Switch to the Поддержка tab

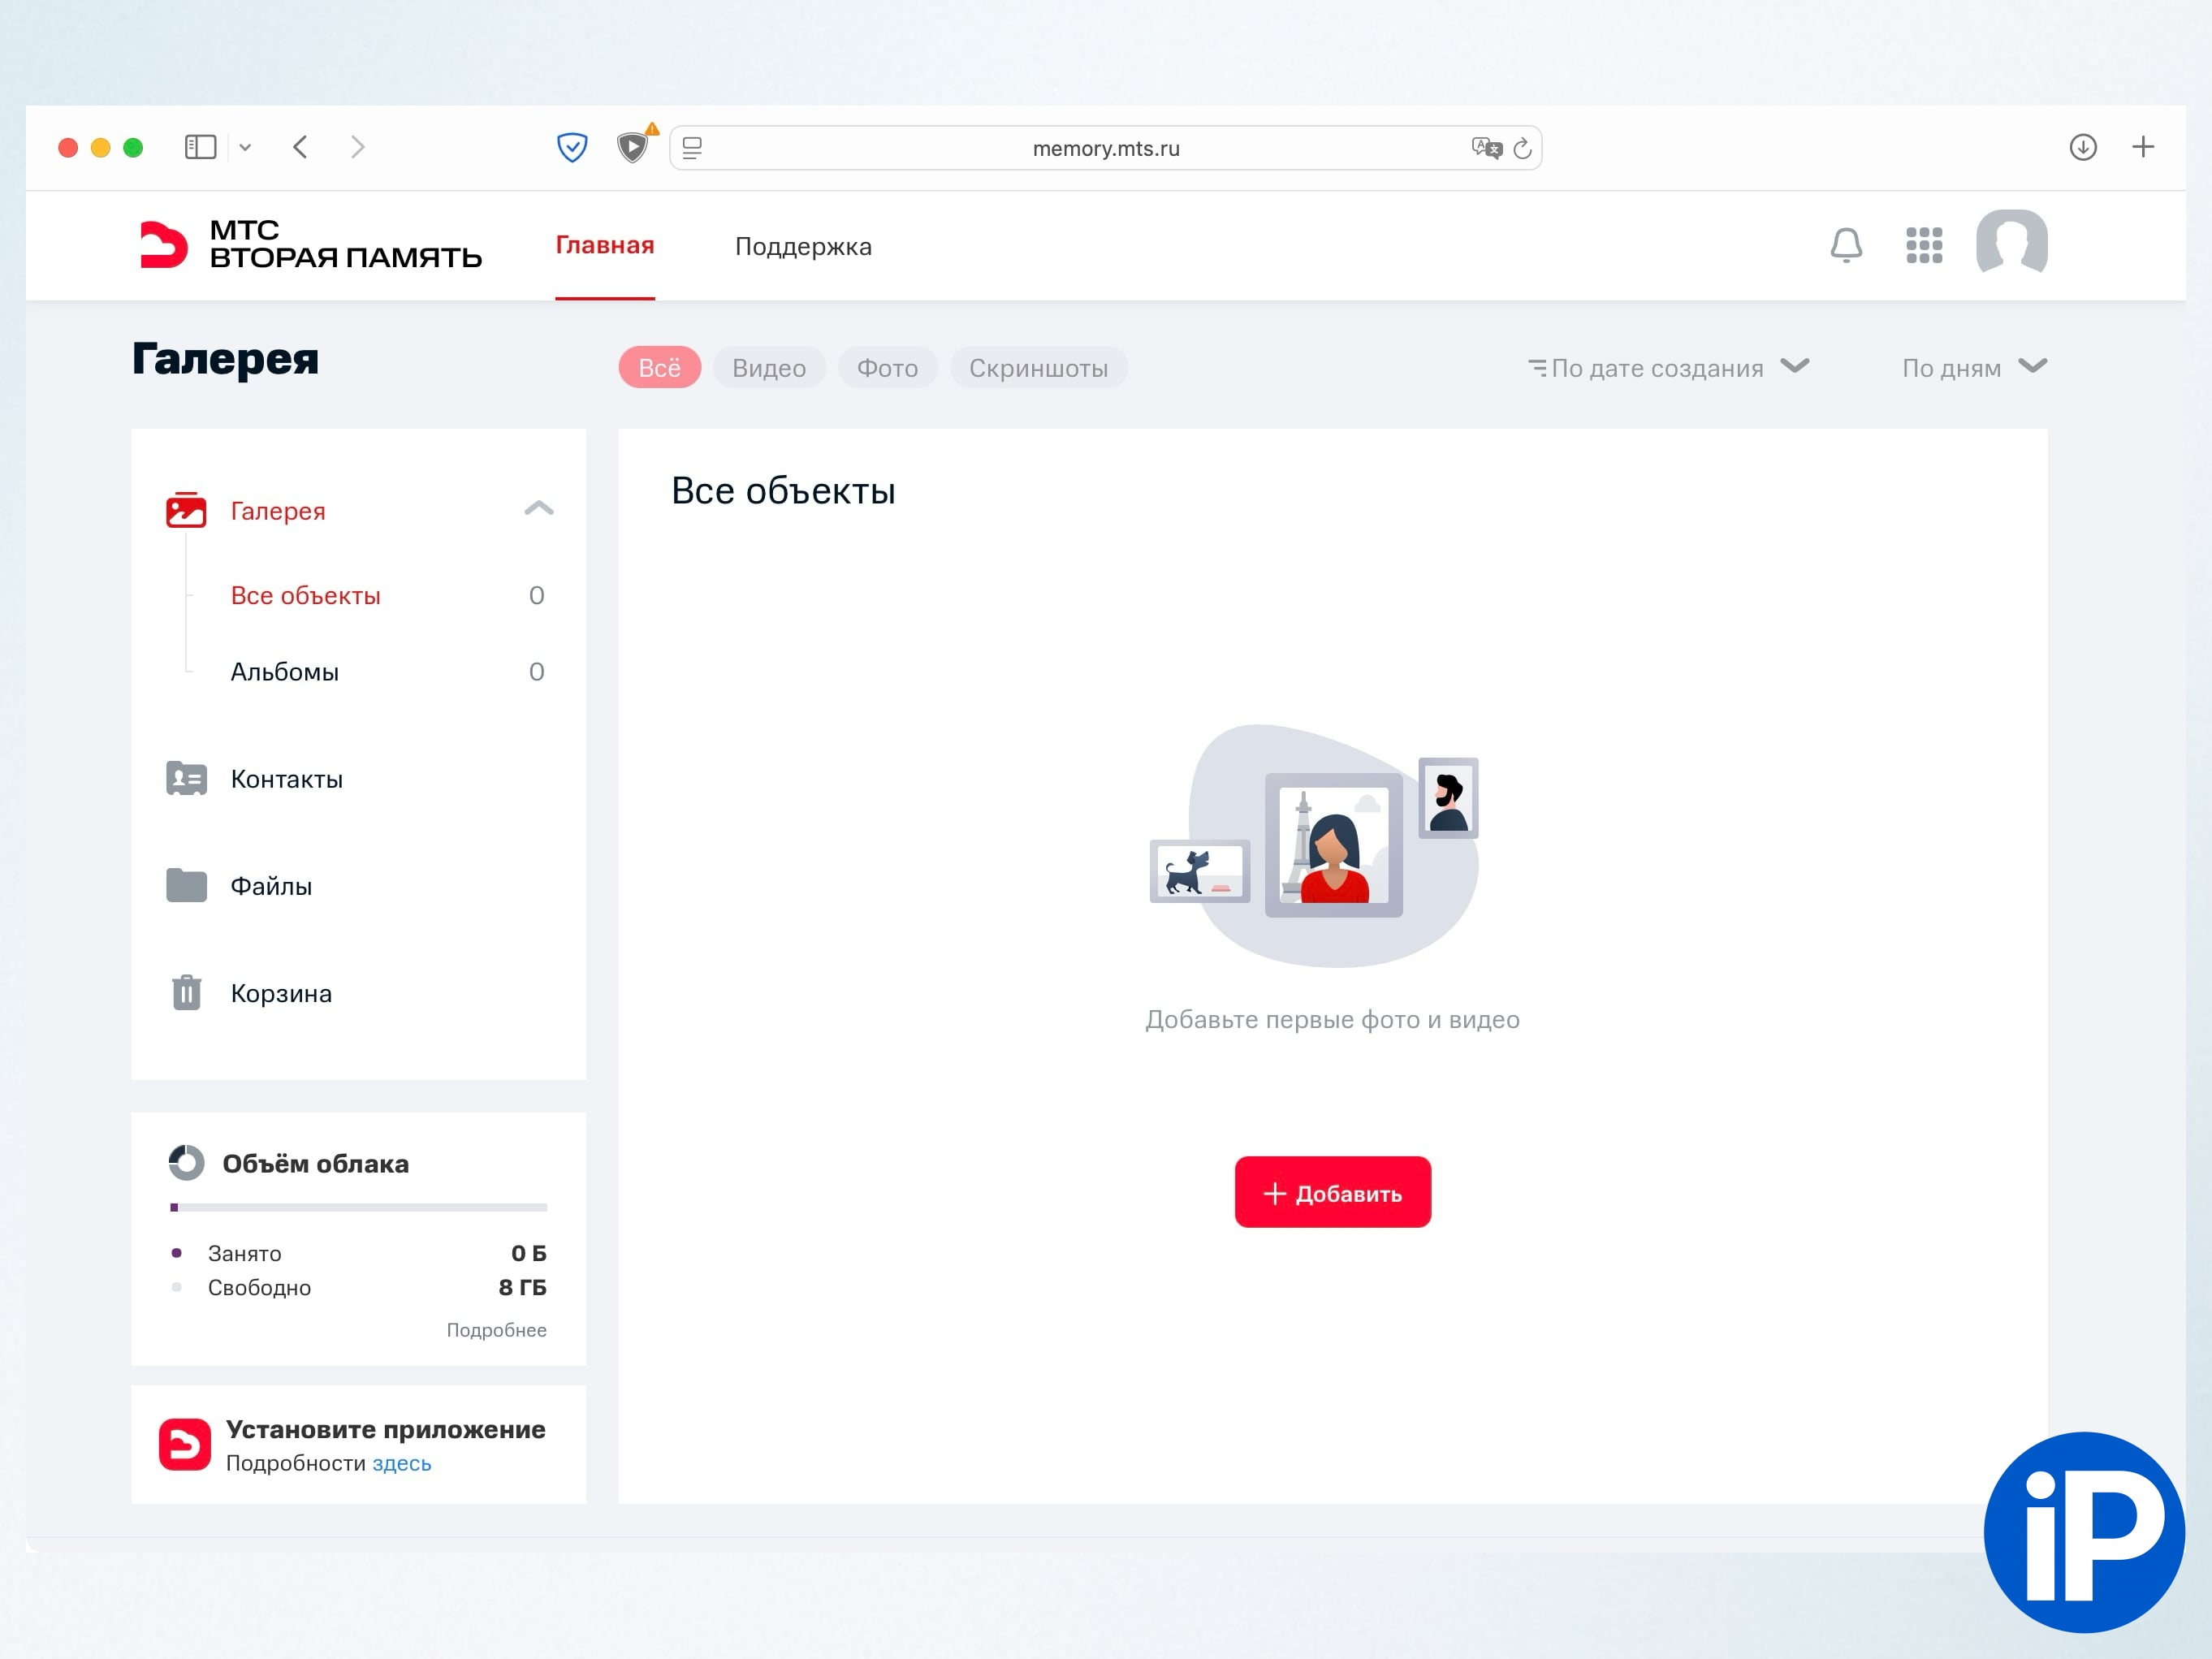tap(803, 247)
